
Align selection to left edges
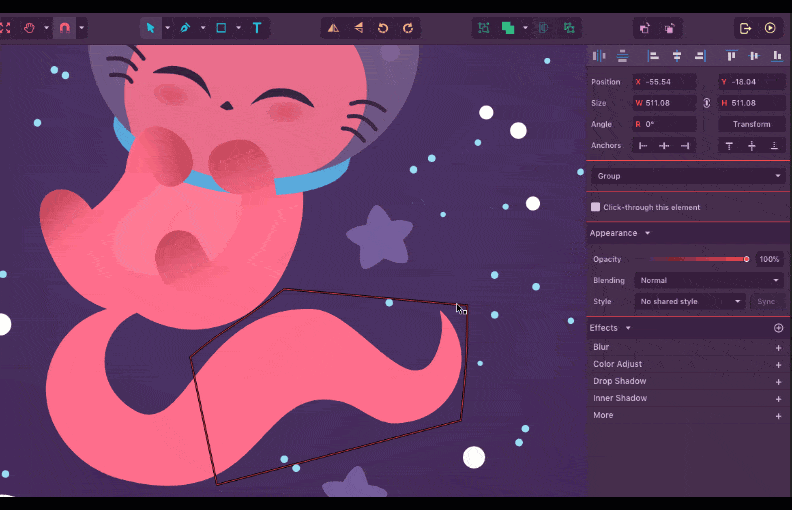pyautogui.click(x=653, y=56)
